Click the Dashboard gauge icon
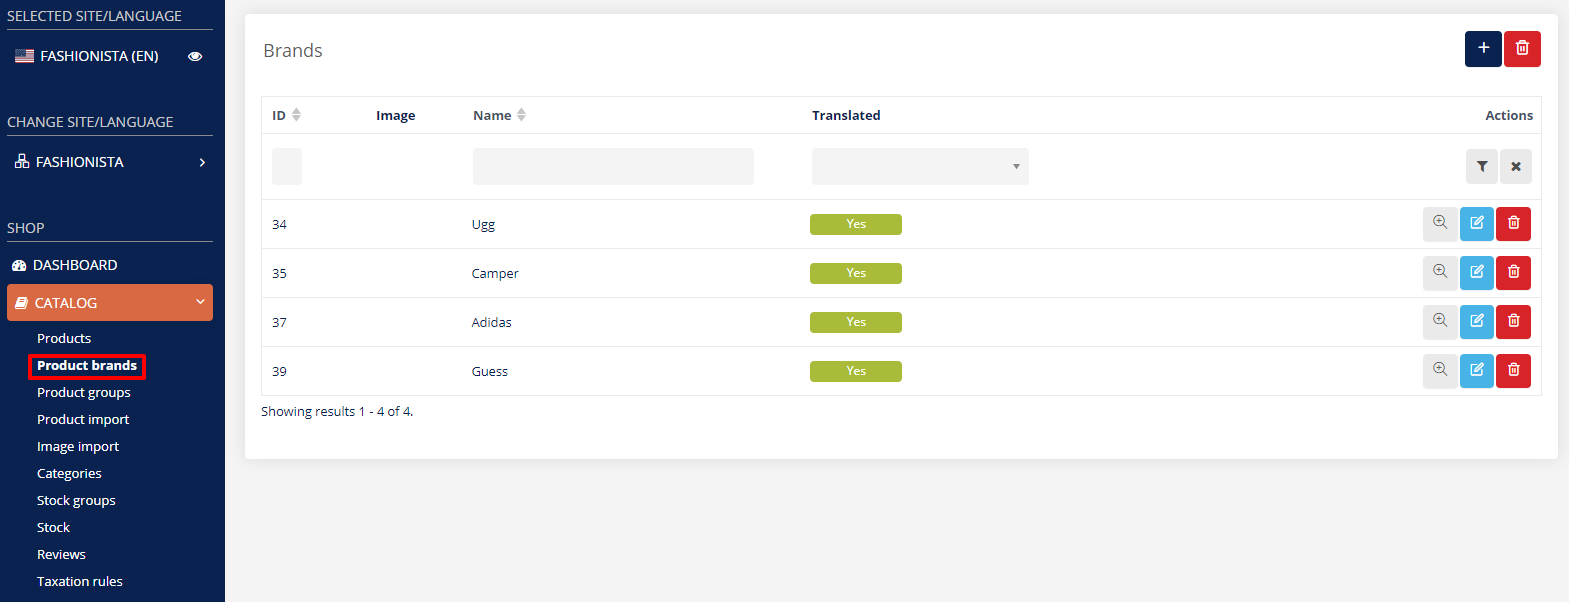Viewport: 1569px width, 602px height. (19, 265)
